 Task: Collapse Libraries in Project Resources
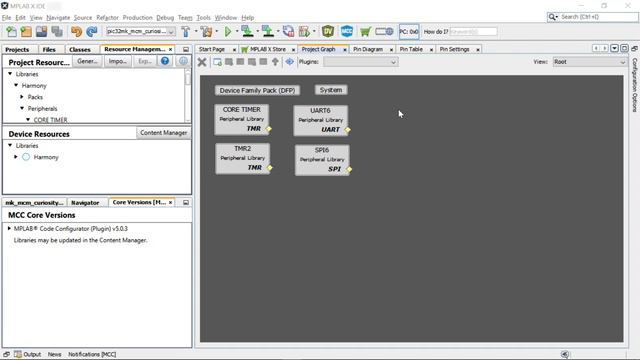(10, 74)
